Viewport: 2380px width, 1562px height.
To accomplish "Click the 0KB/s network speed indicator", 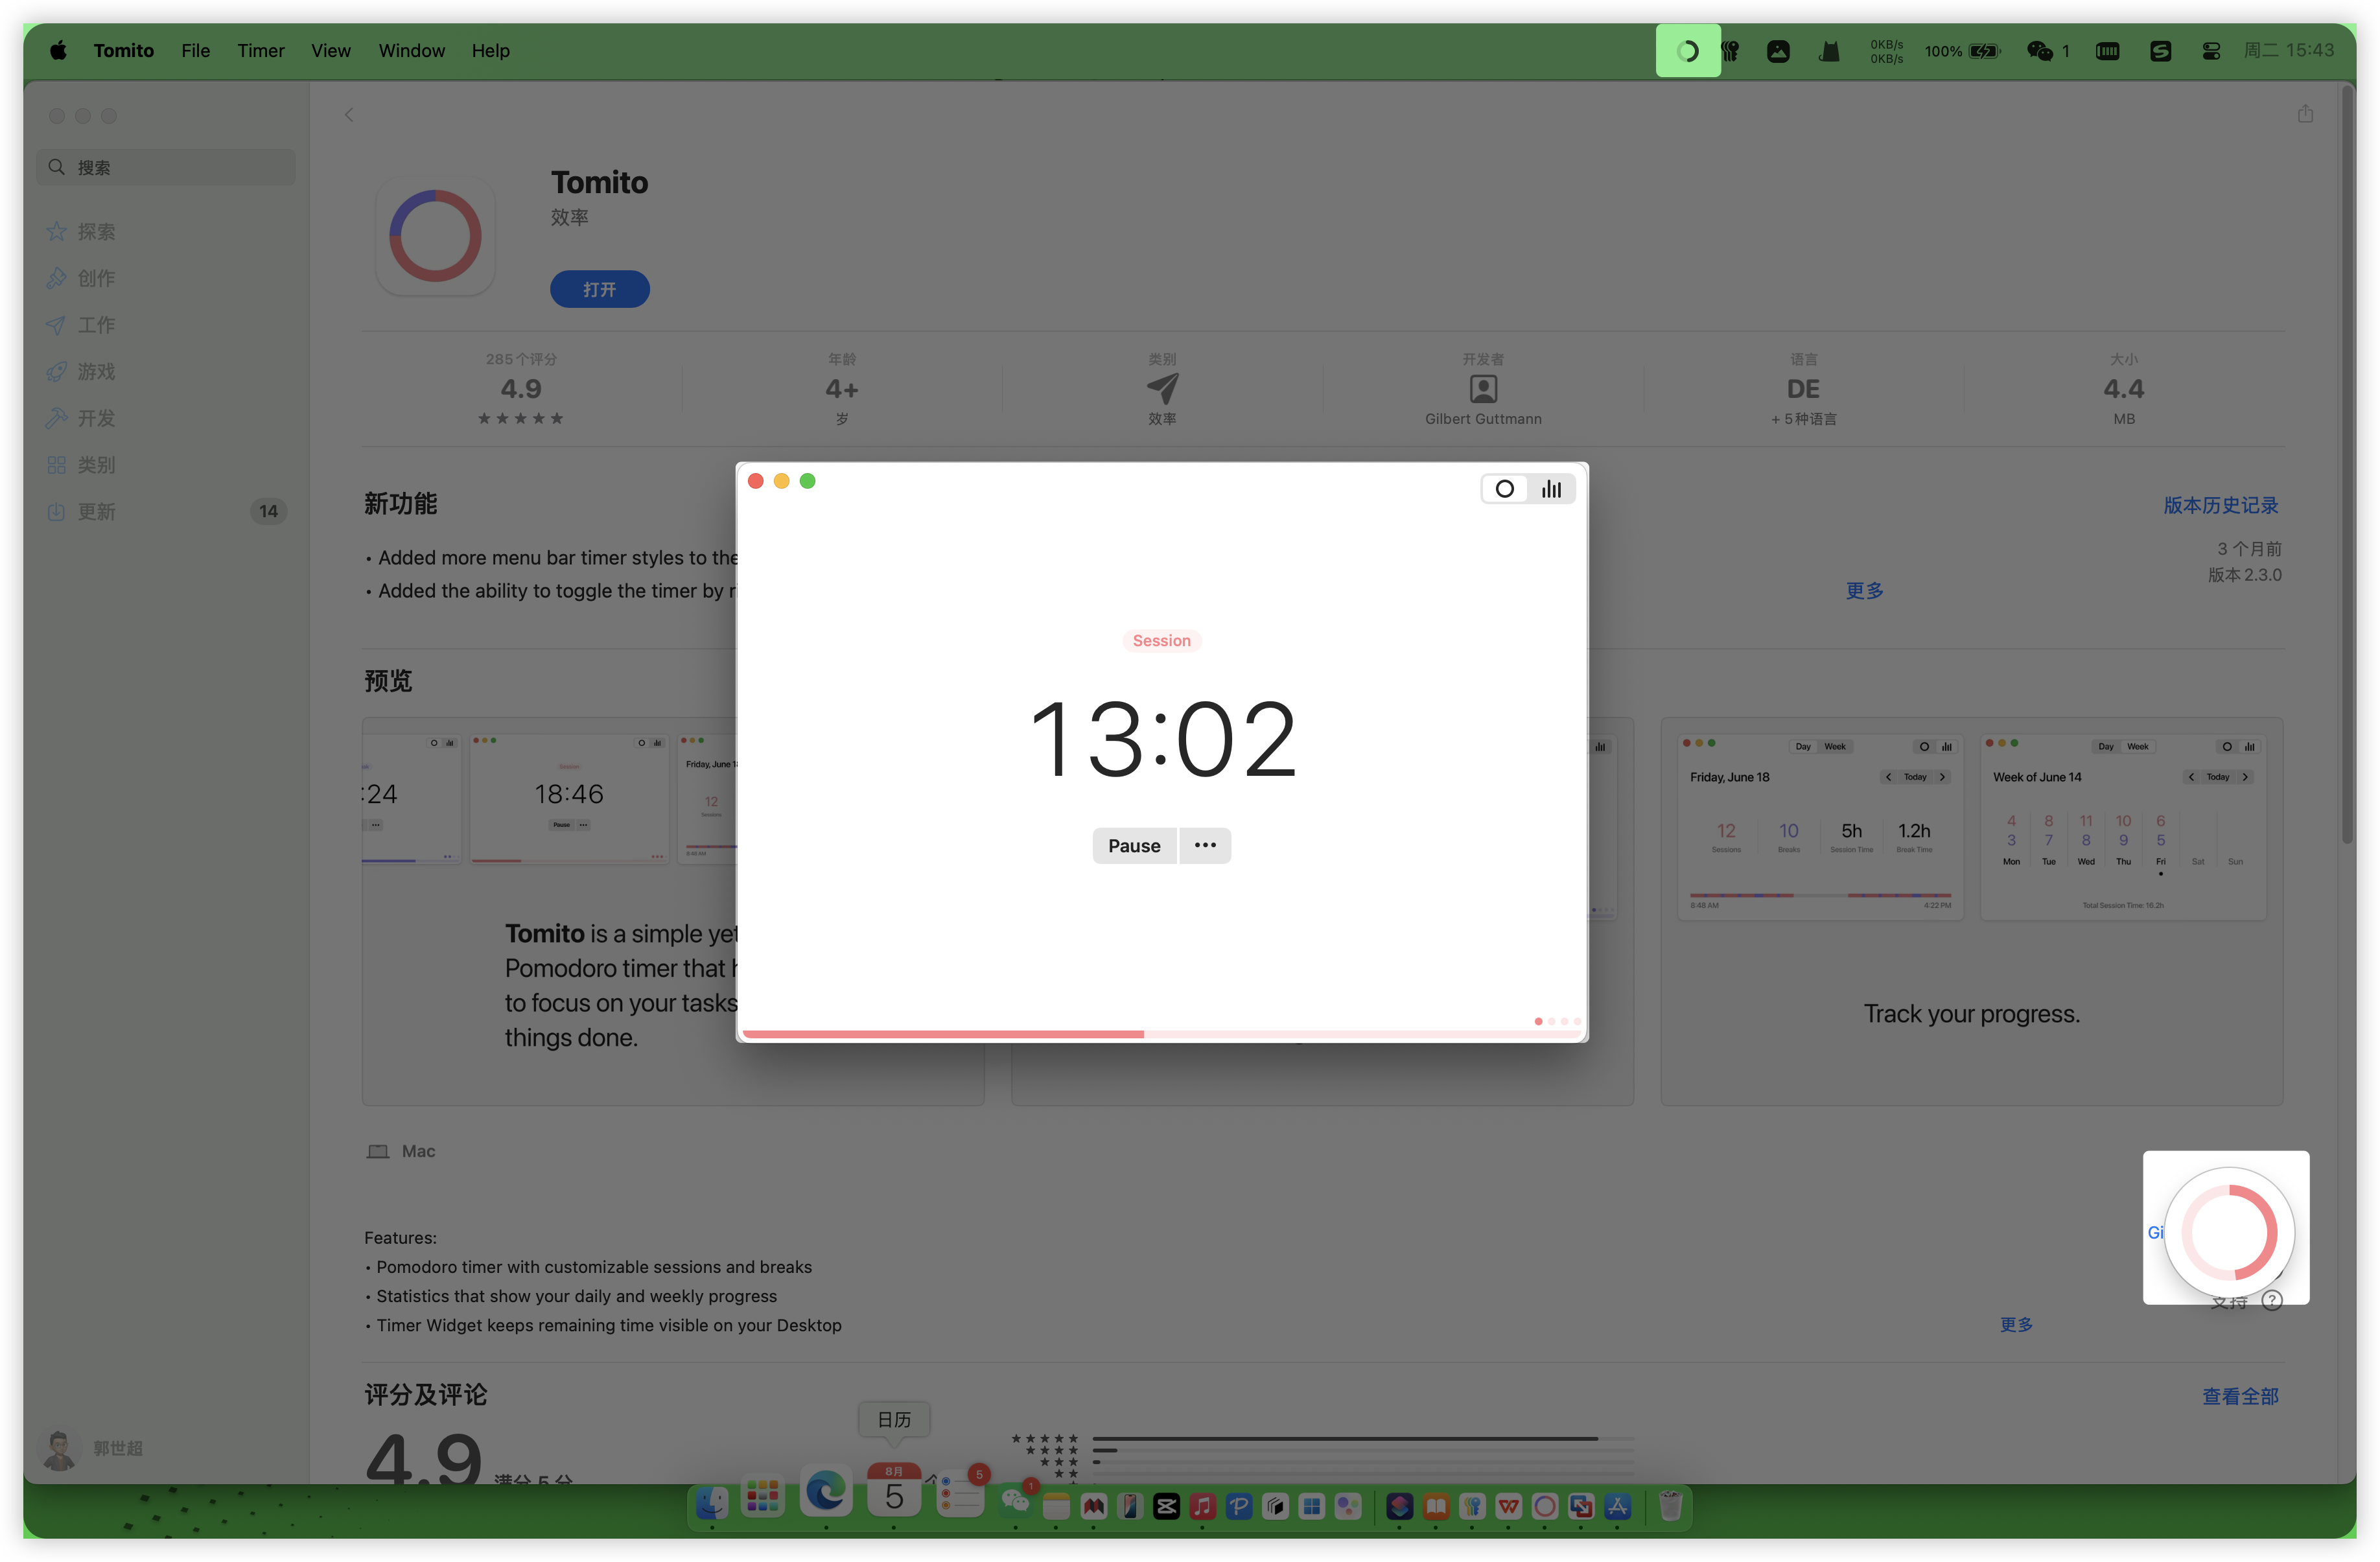I will pyautogui.click(x=1886, y=51).
